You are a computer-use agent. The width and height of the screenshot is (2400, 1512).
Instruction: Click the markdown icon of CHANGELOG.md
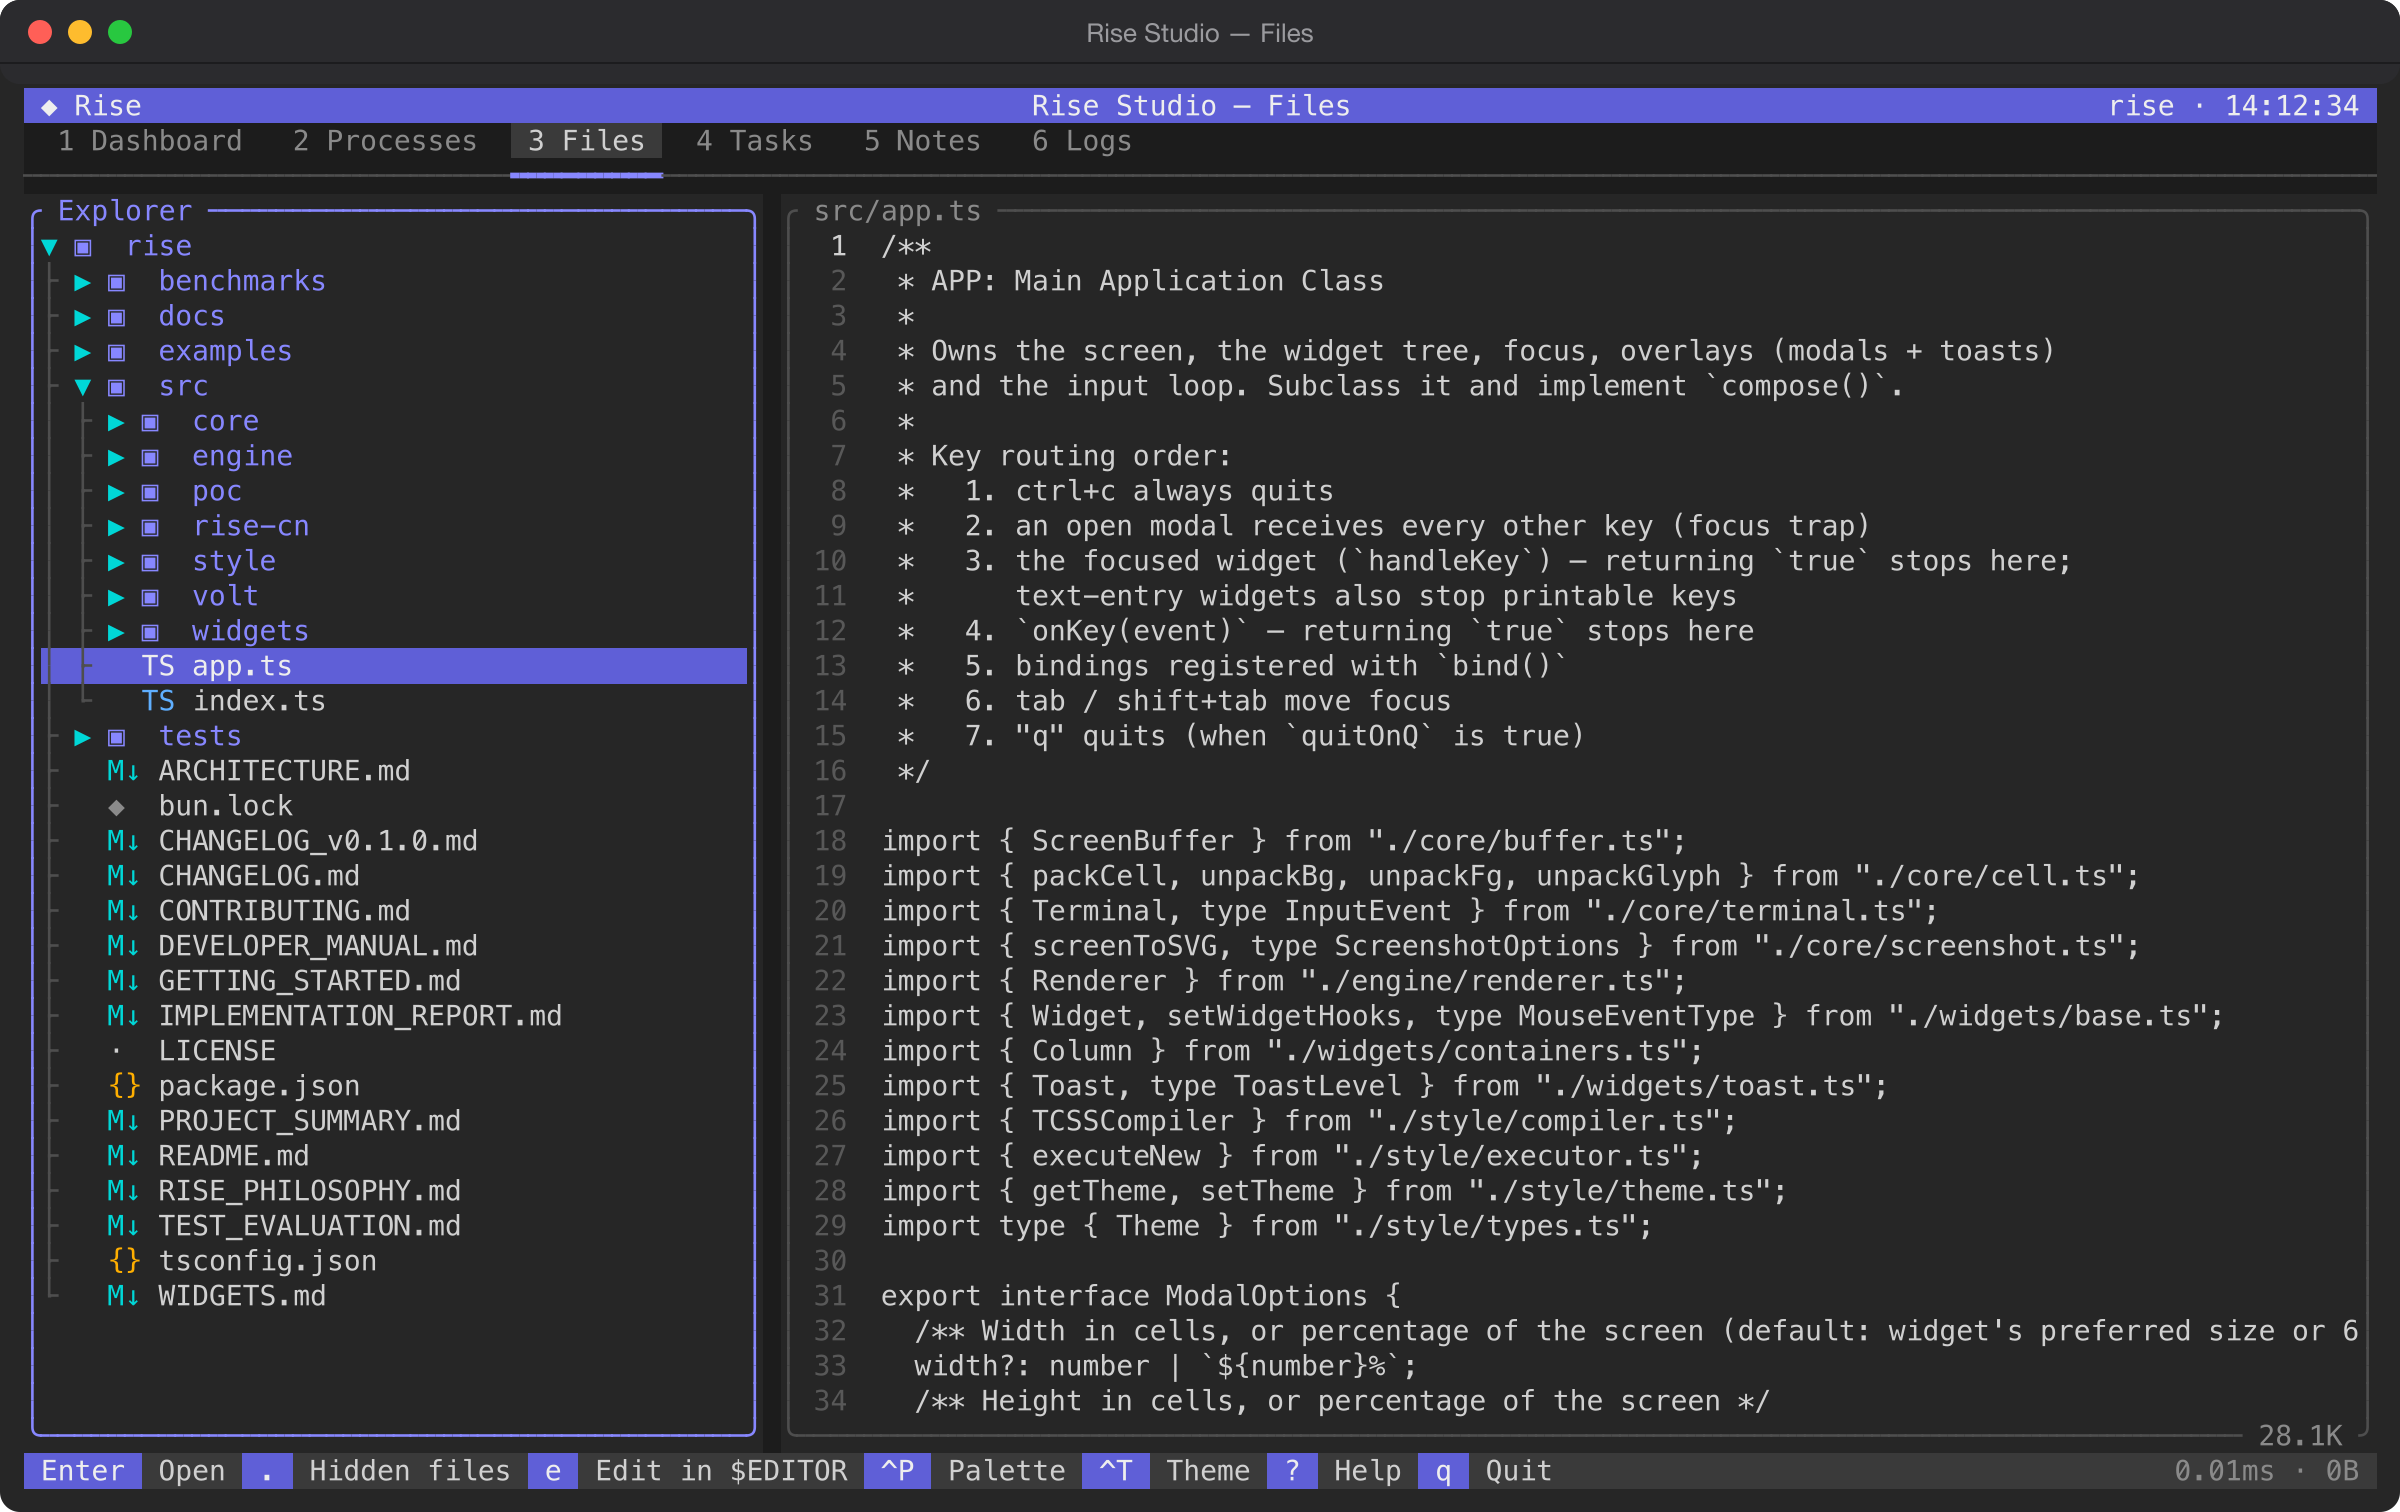point(123,876)
